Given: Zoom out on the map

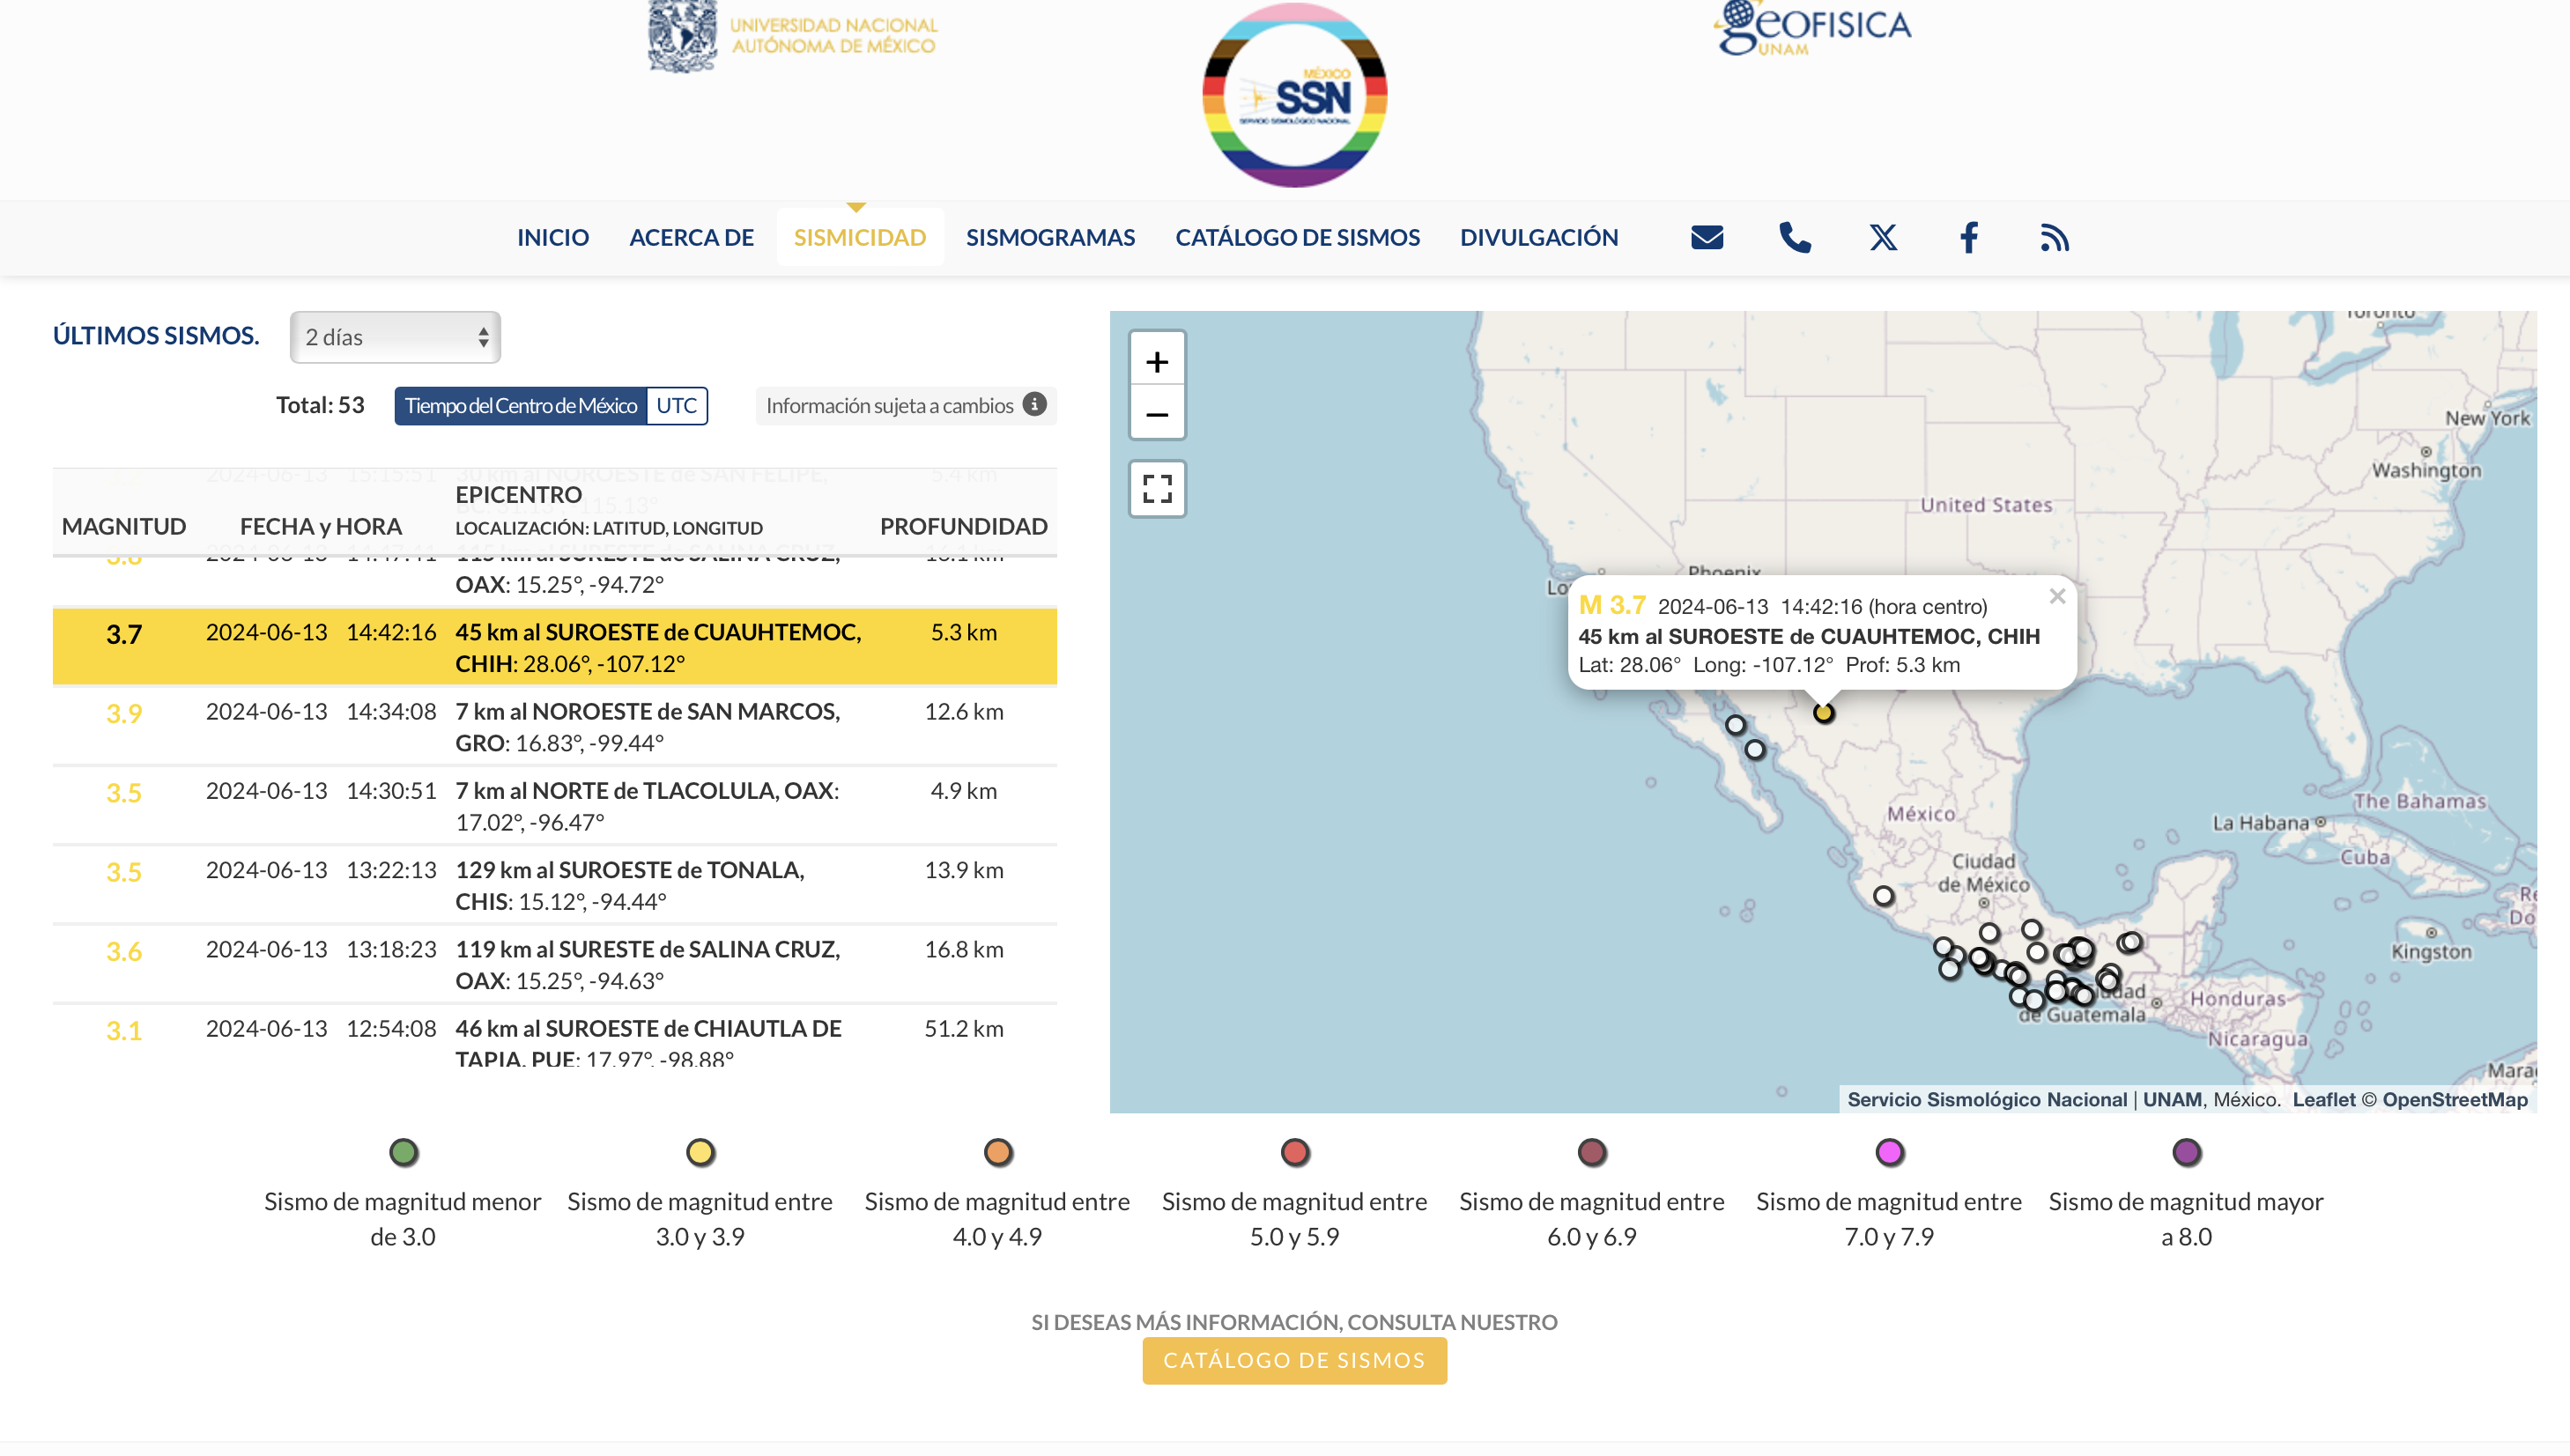Looking at the screenshot, I should 1157,414.
